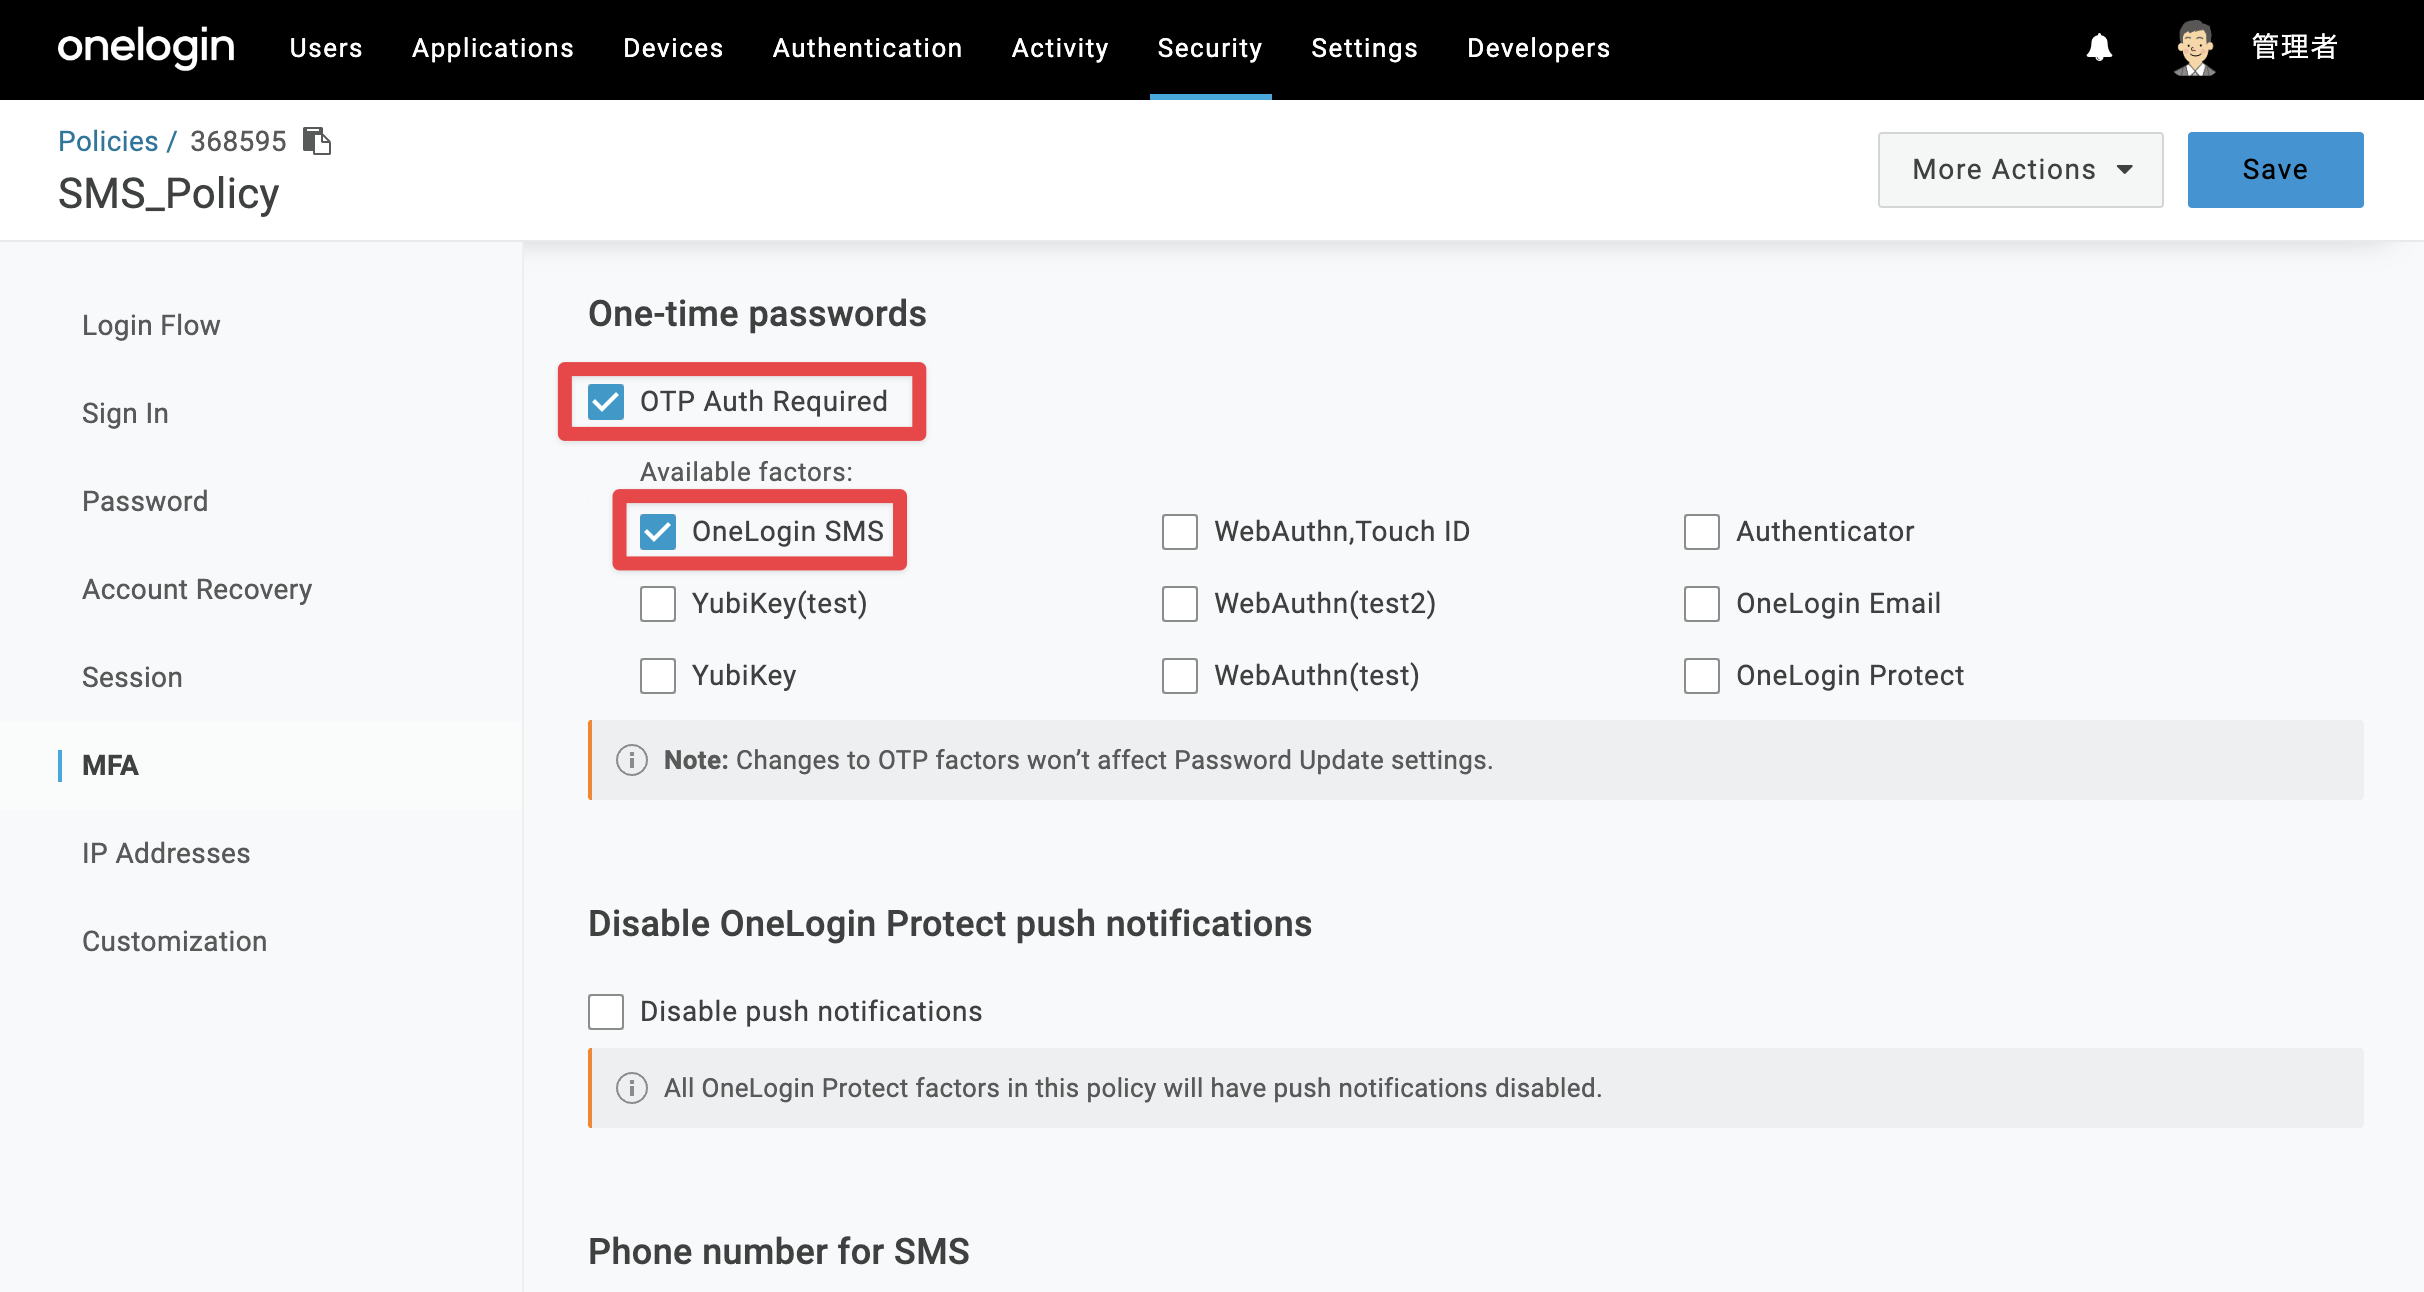Select Customization in the sidebar

pyautogui.click(x=174, y=941)
